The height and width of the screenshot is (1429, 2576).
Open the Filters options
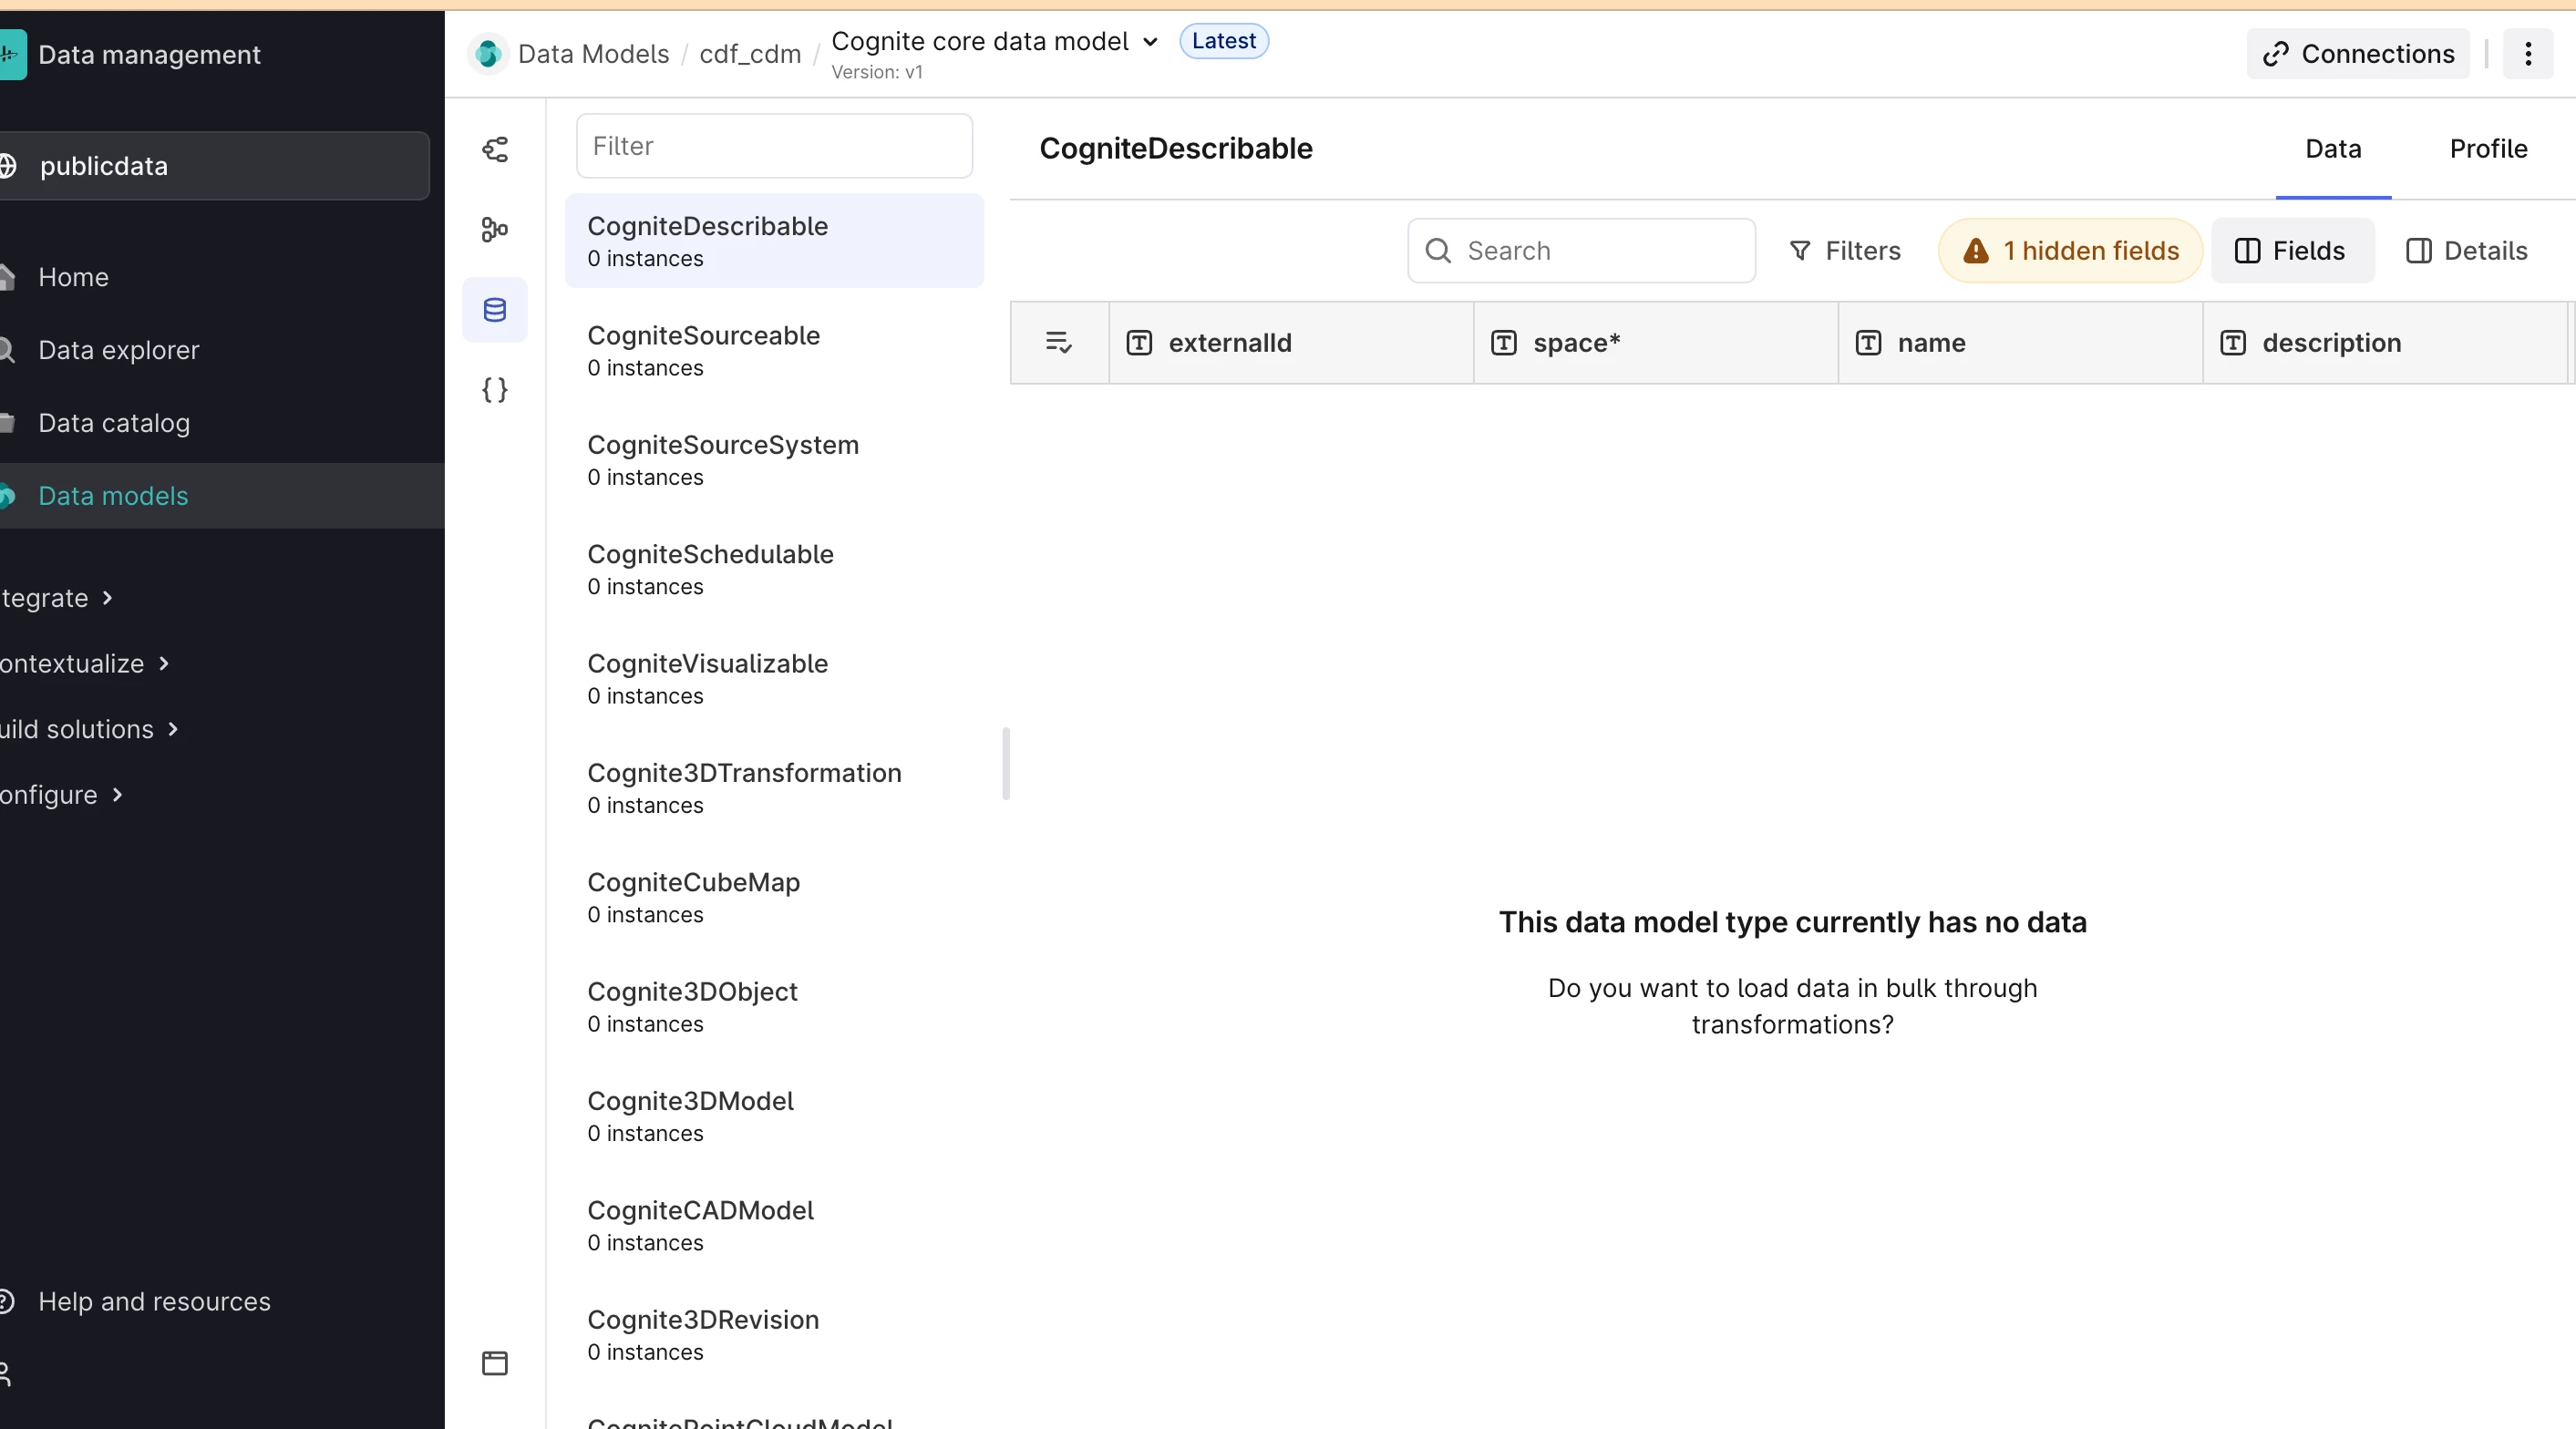(x=1844, y=251)
